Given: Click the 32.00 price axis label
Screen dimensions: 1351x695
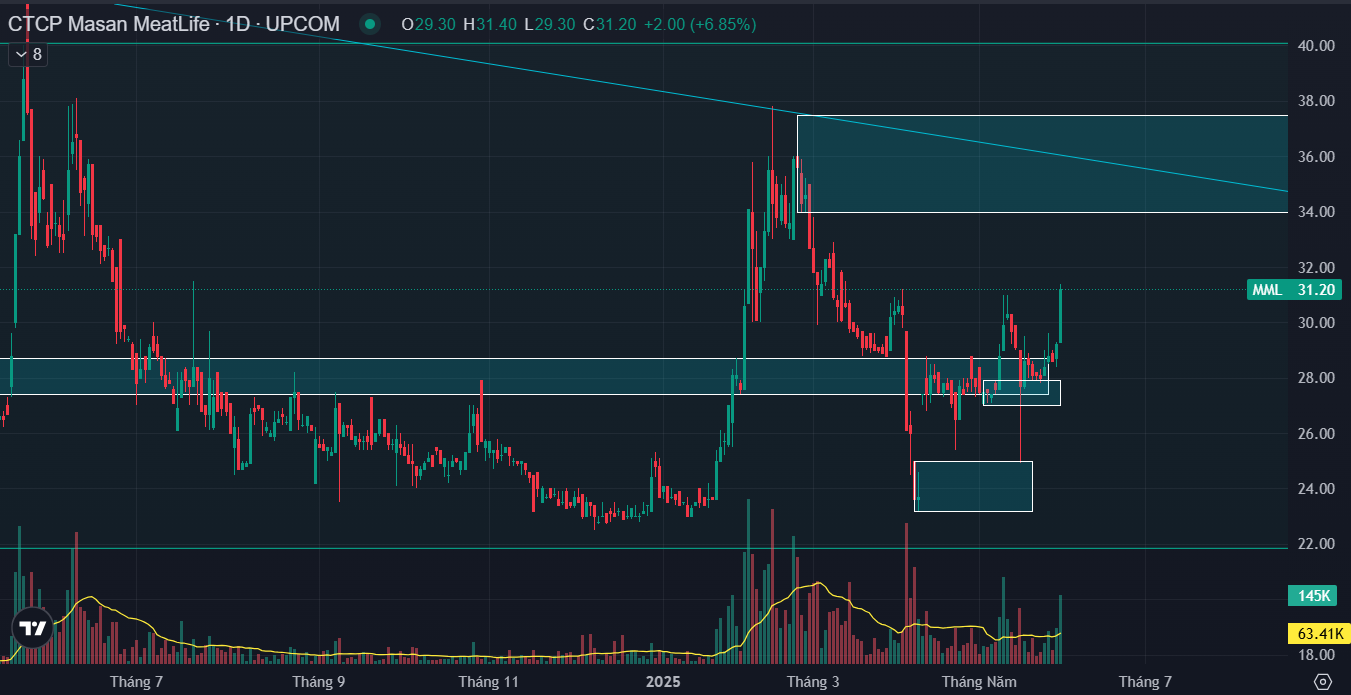Looking at the screenshot, I should click(x=1316, y=268).
